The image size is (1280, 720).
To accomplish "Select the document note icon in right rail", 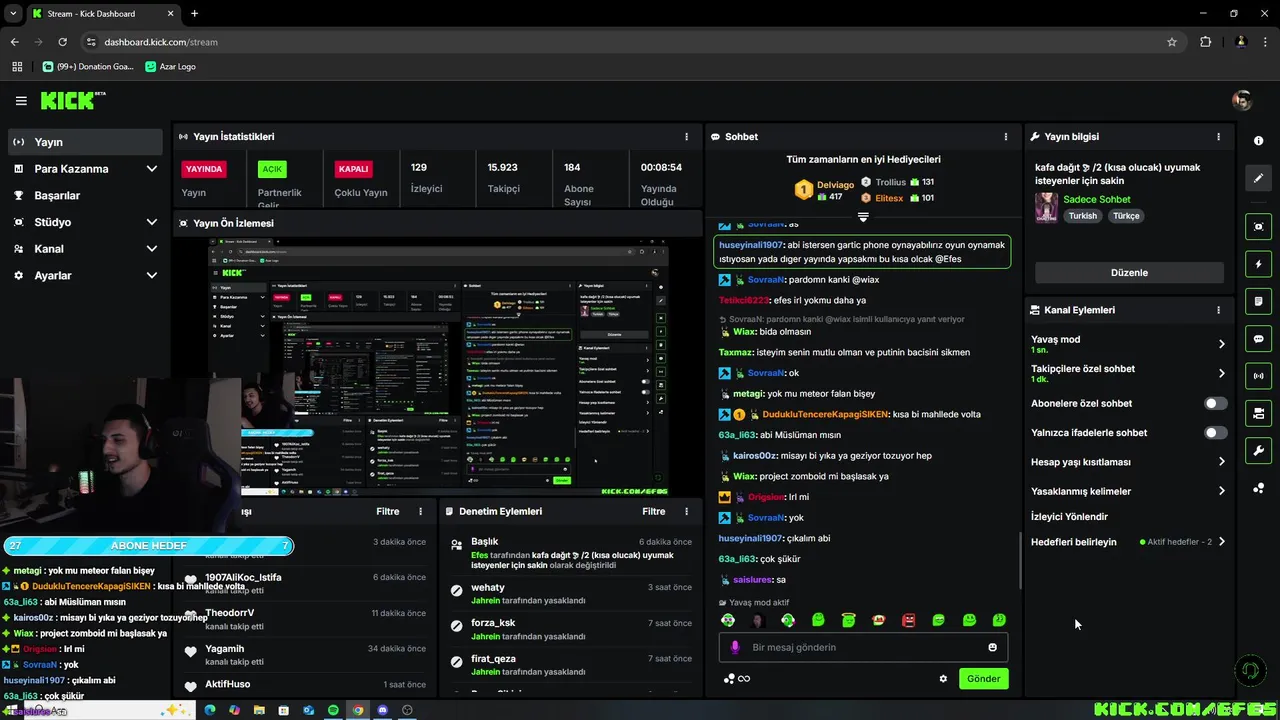I will [1258, 301].
